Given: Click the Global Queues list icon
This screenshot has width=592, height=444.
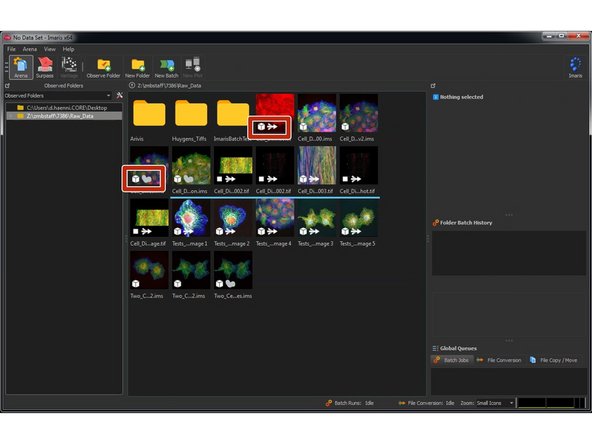Looking at the screenshot, I should (x=435, y=348).
